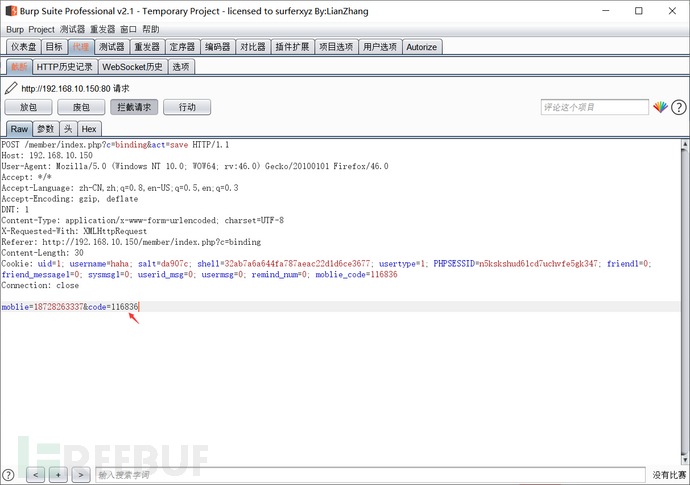The height and width of the screenshot is (485, 690).
Task: Click the scrollbar up arrow in request editor
Action: point(684,143)
